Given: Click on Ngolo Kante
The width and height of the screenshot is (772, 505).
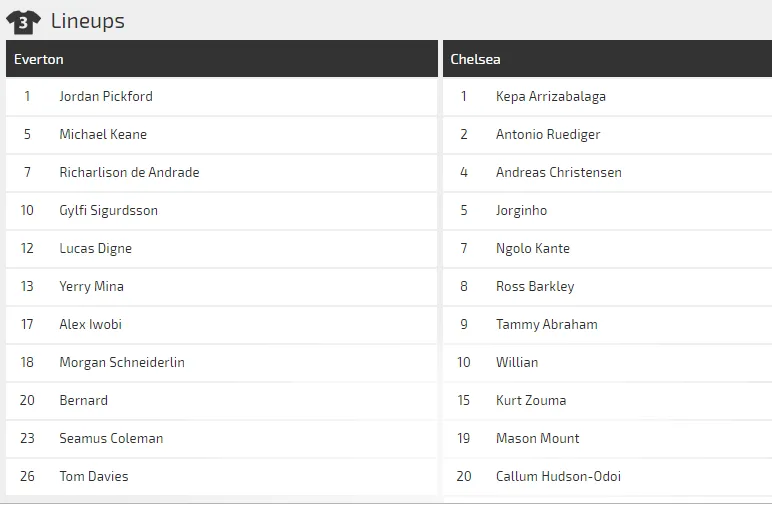Looking at the screenshot, I should coord(533,249).
